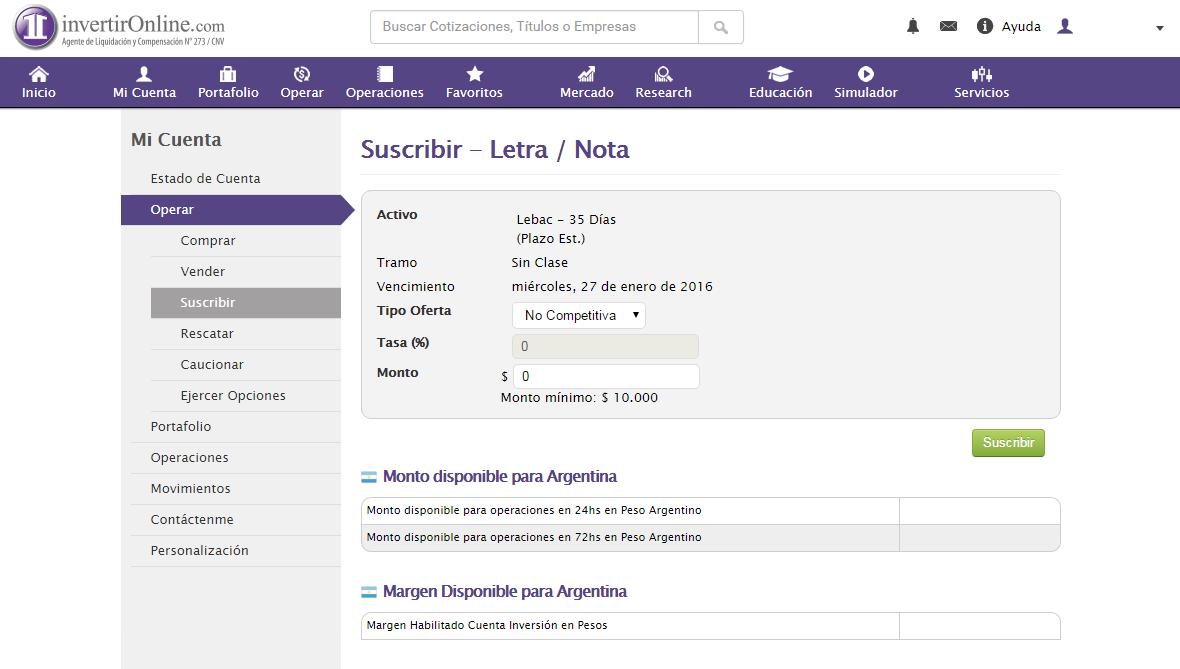Click 'Monto disponible para operaciones en 24hs' row

pos(710,510)
